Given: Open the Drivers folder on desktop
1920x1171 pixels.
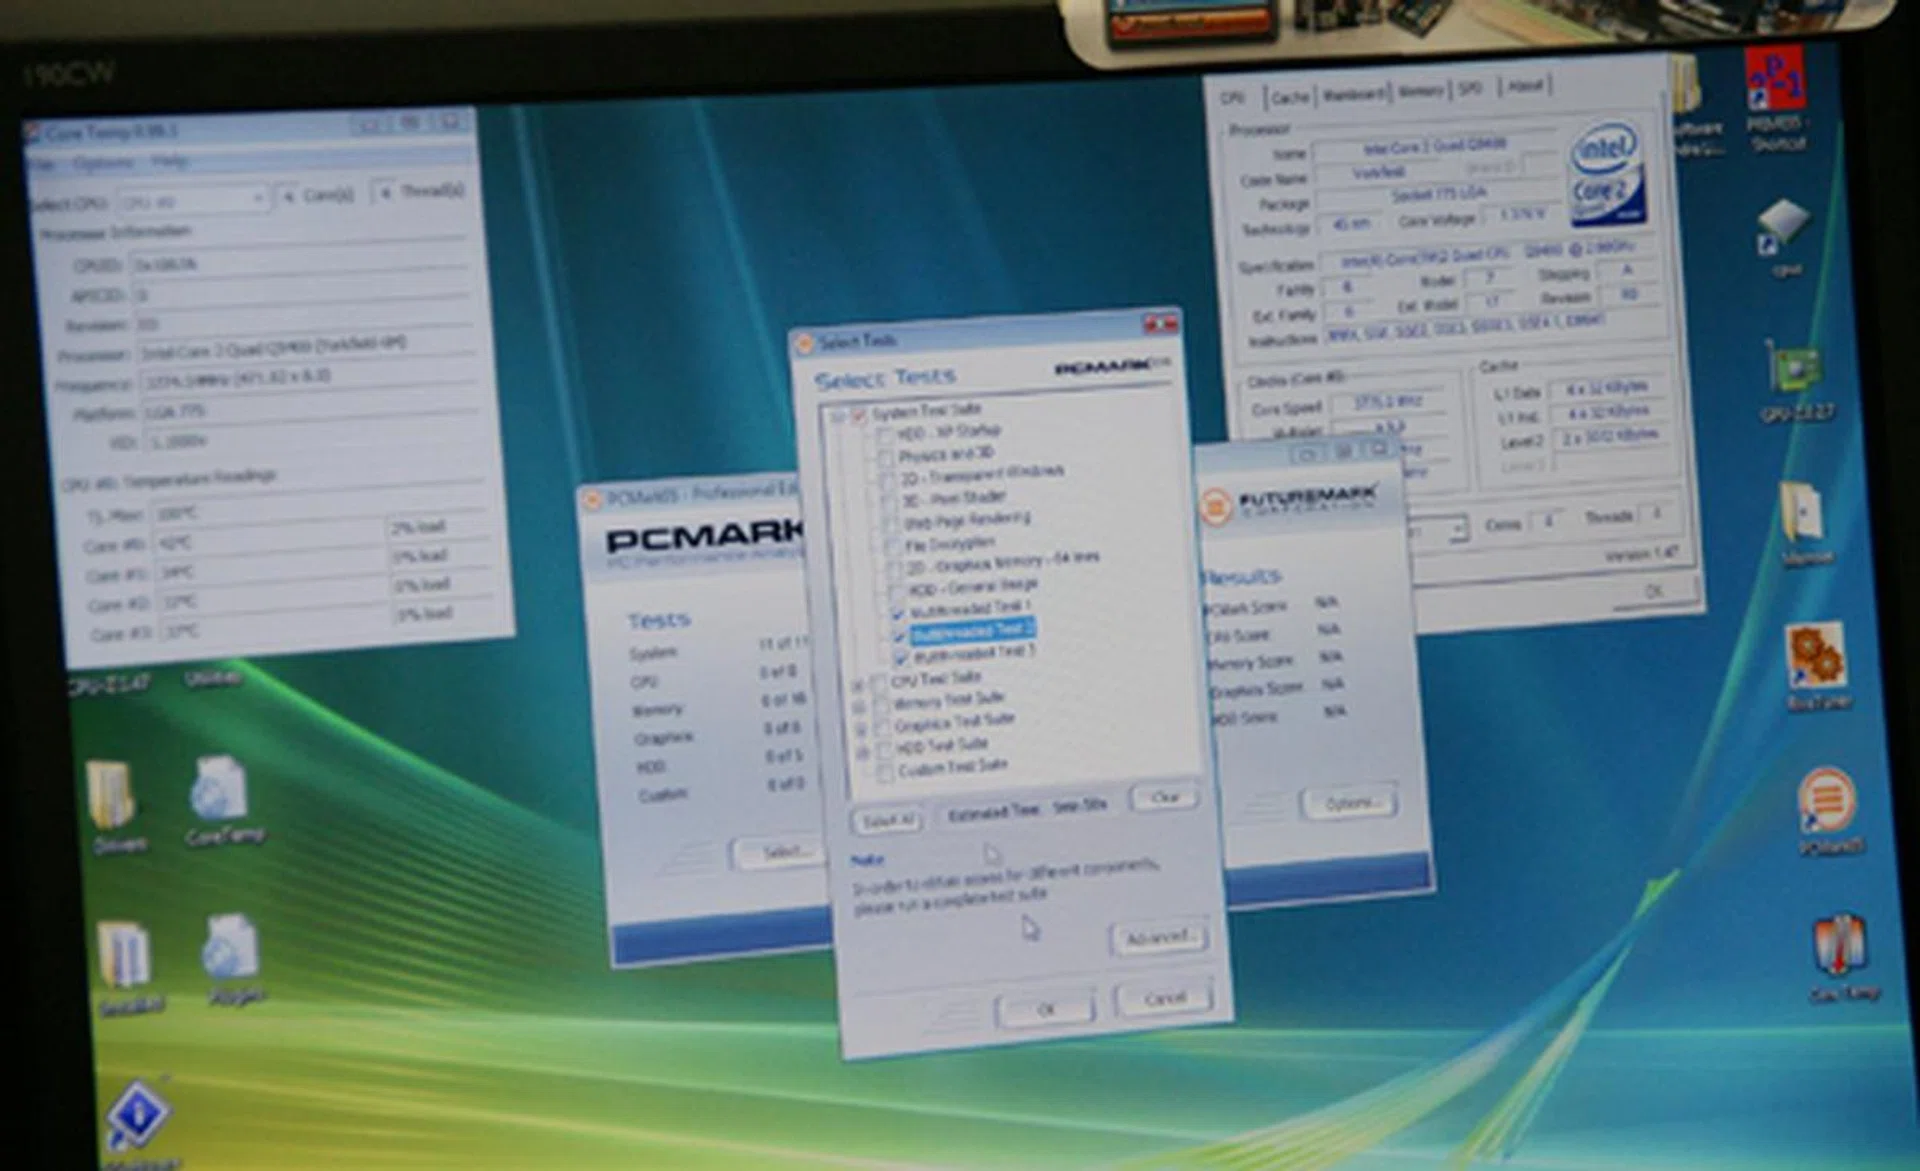Looking at the screenshot, I should tap(112, 797).
